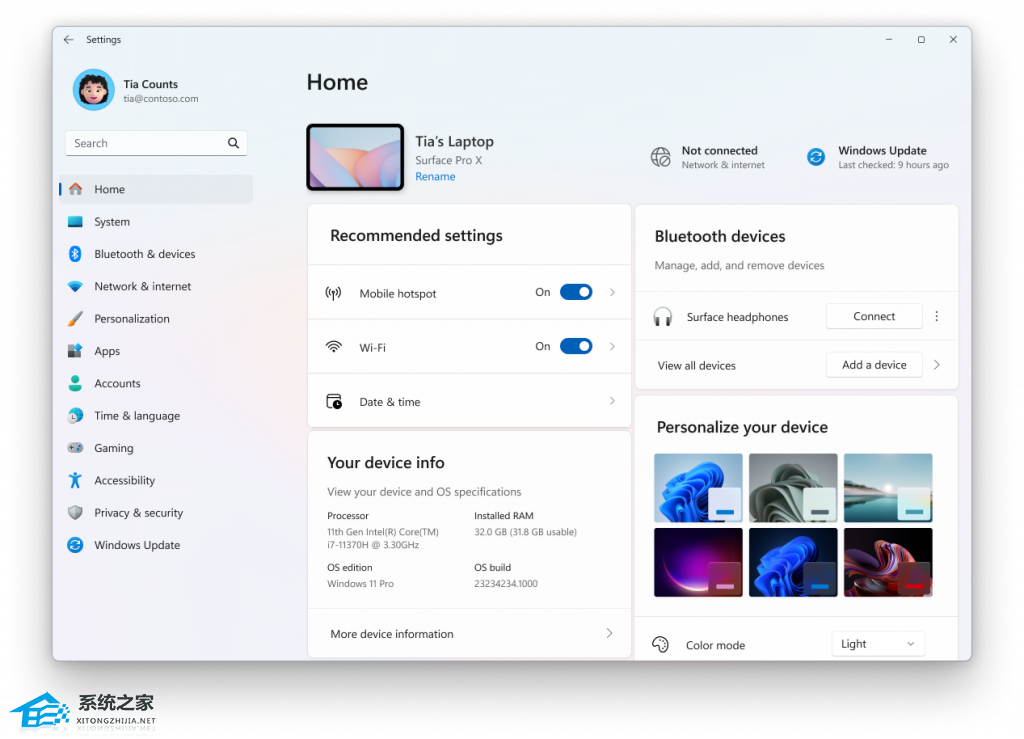Expand Wi-Fi settings chevron
This screenshot has width=1024, height=739.
(613, 347)
